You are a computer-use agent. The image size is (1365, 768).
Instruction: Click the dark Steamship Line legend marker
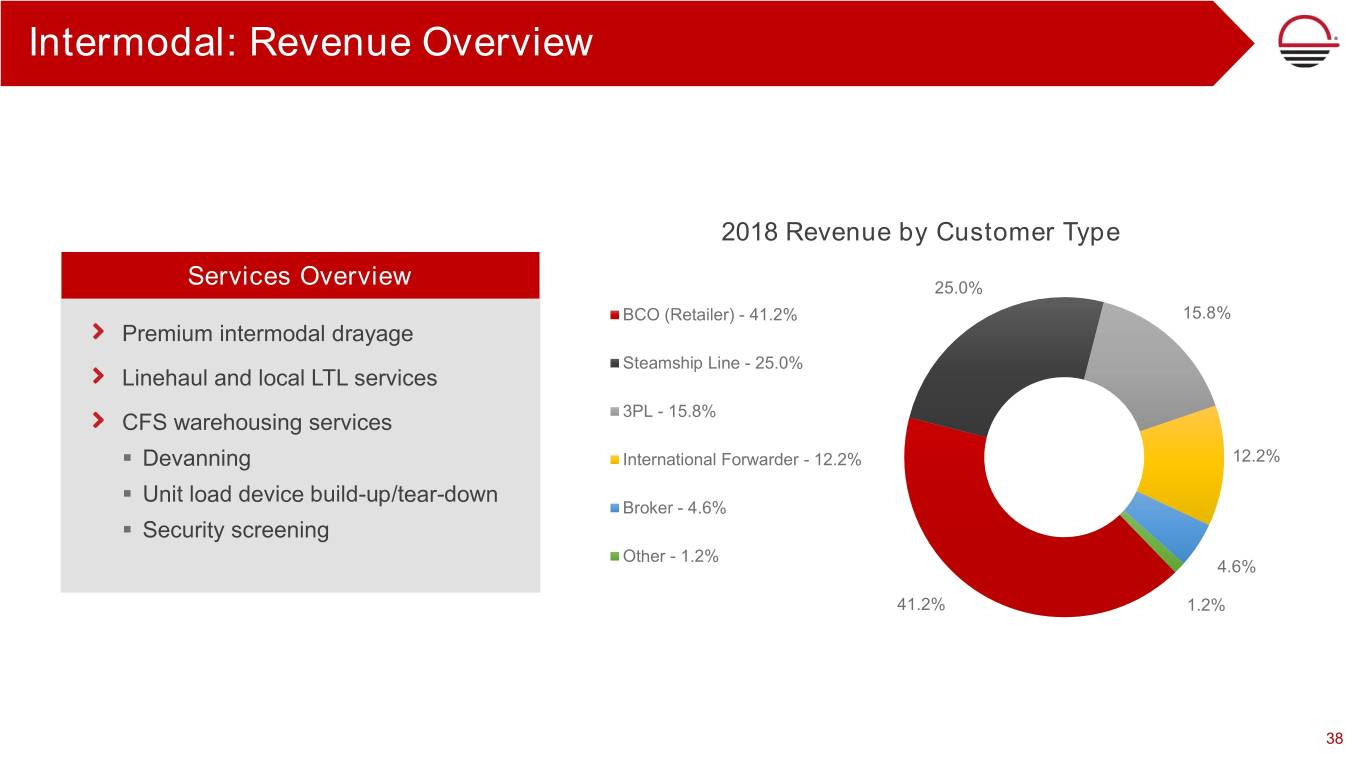point(615,364)
